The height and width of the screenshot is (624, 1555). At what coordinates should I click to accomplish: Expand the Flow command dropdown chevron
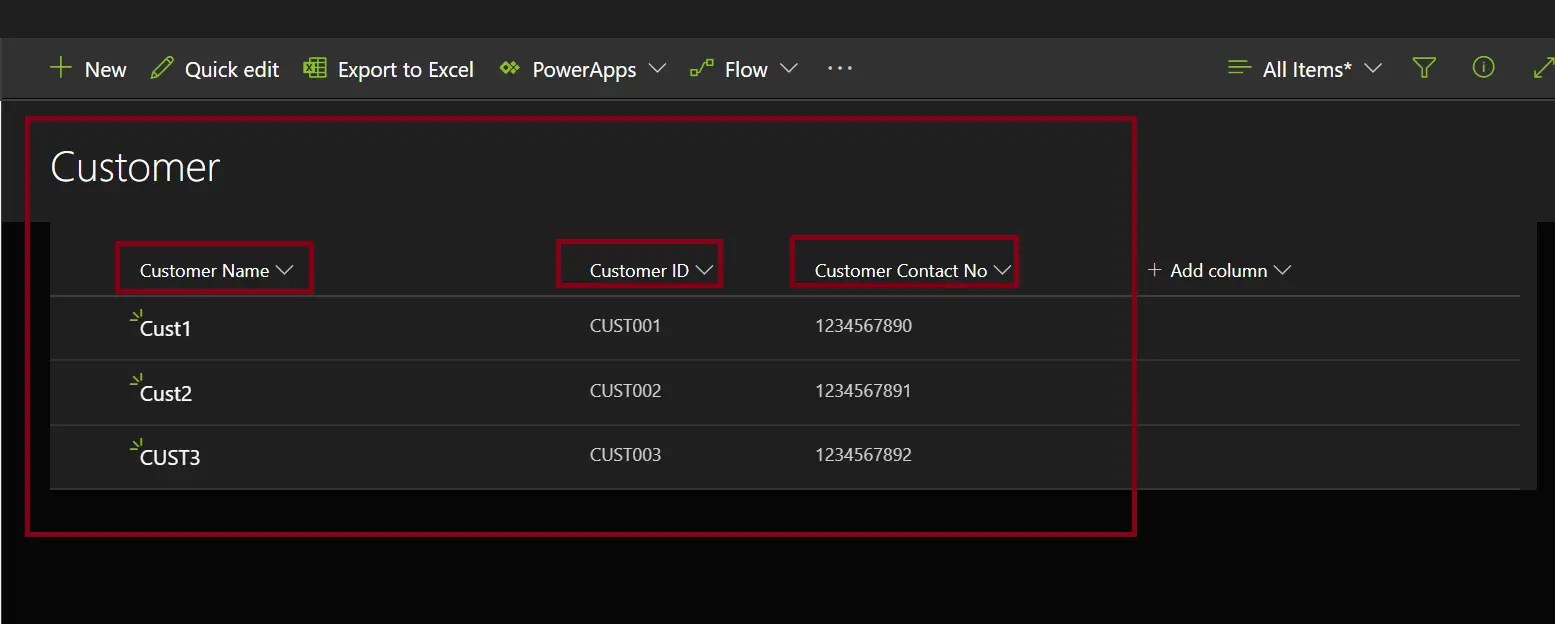click(x=789, y=69)
